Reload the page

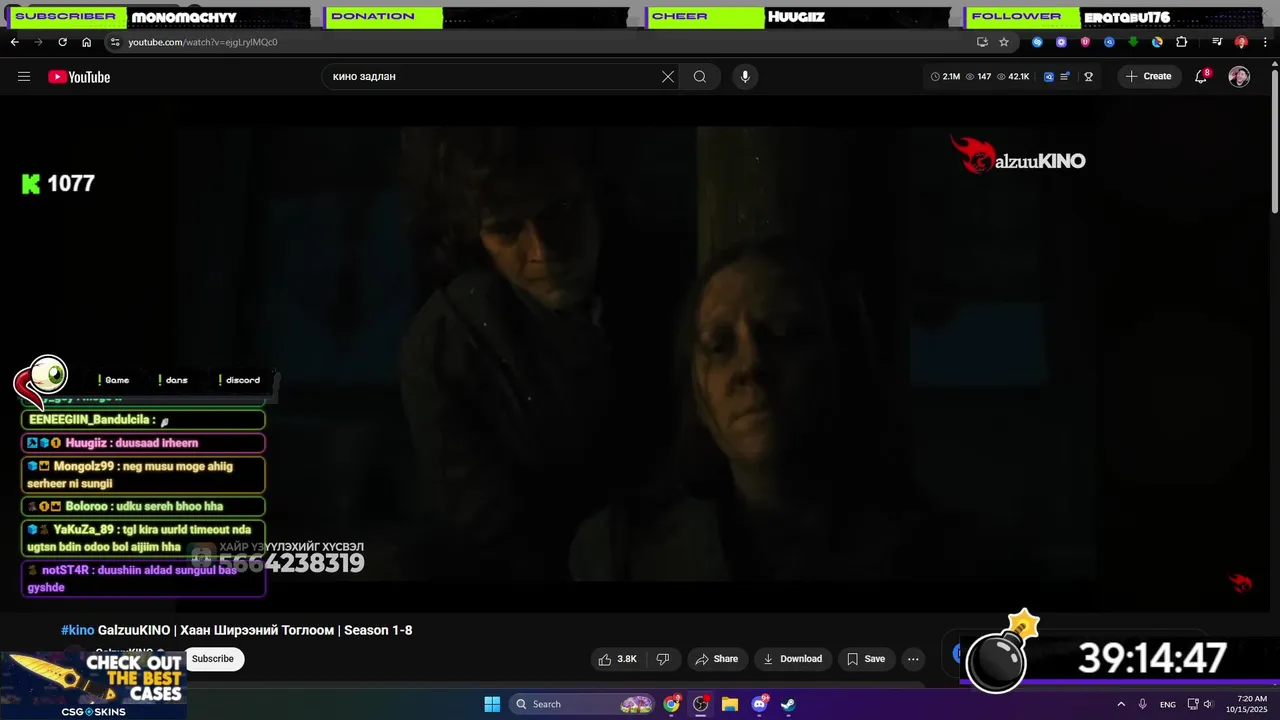click(x=62, y=42)
